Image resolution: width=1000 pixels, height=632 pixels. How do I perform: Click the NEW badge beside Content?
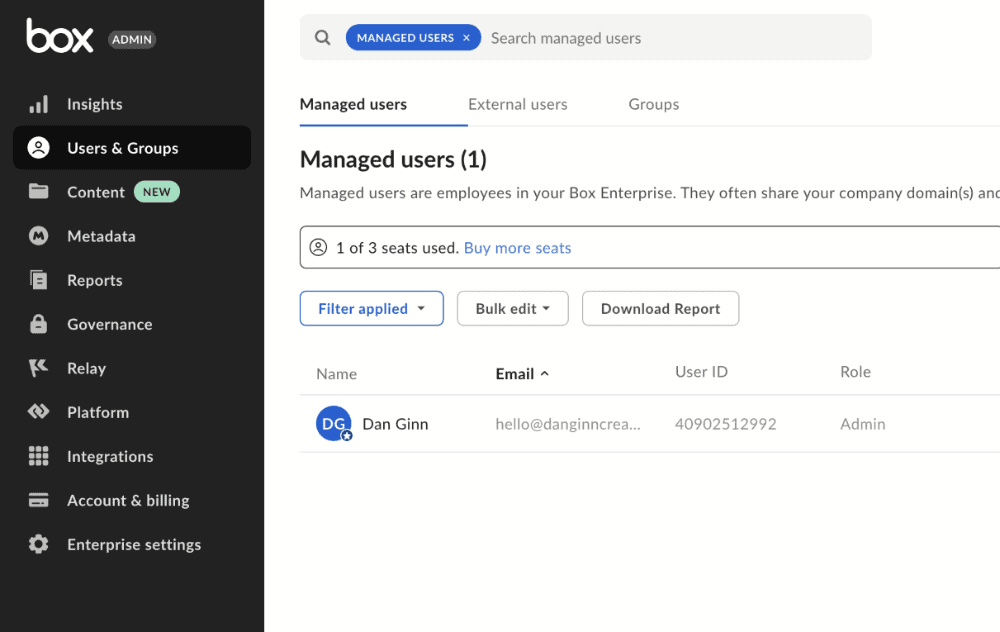157,192
